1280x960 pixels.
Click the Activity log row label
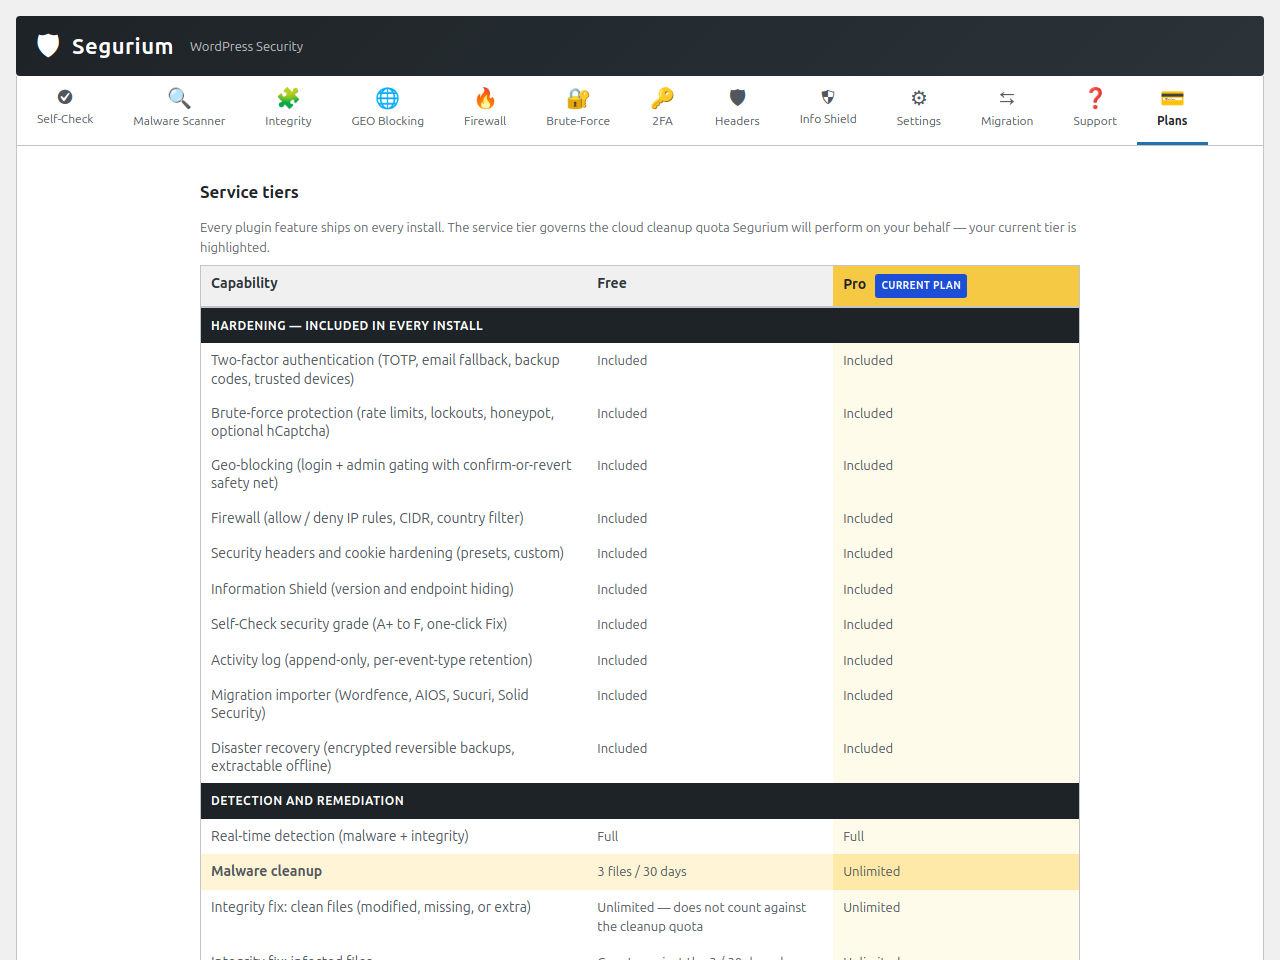click(371, 660)
